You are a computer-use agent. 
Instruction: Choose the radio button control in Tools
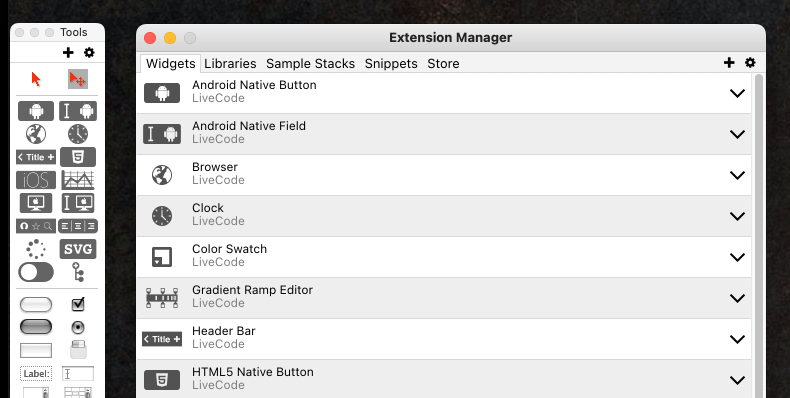pyautogui.click(x=78, y=327)
